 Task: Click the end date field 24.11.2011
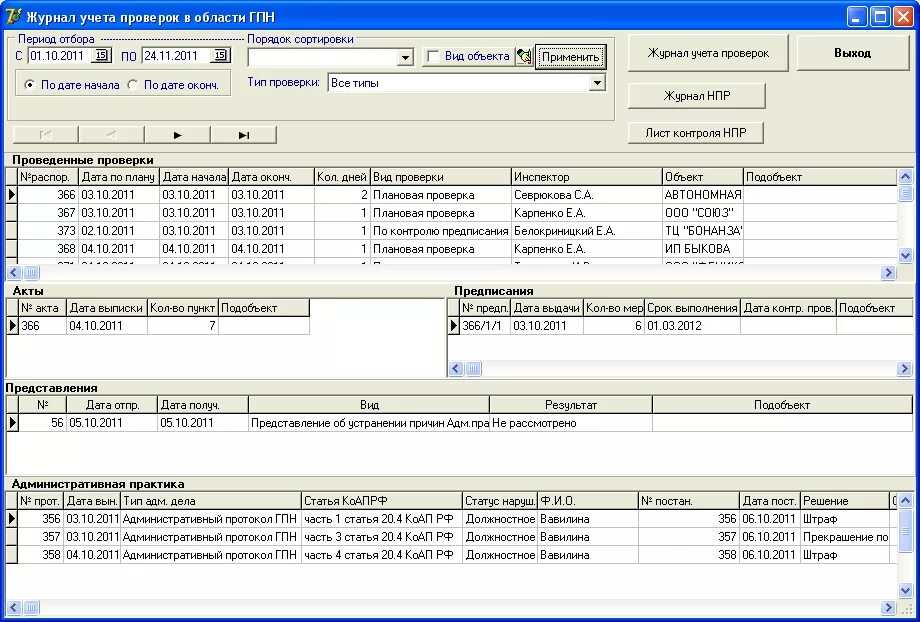tap(176, 56)
